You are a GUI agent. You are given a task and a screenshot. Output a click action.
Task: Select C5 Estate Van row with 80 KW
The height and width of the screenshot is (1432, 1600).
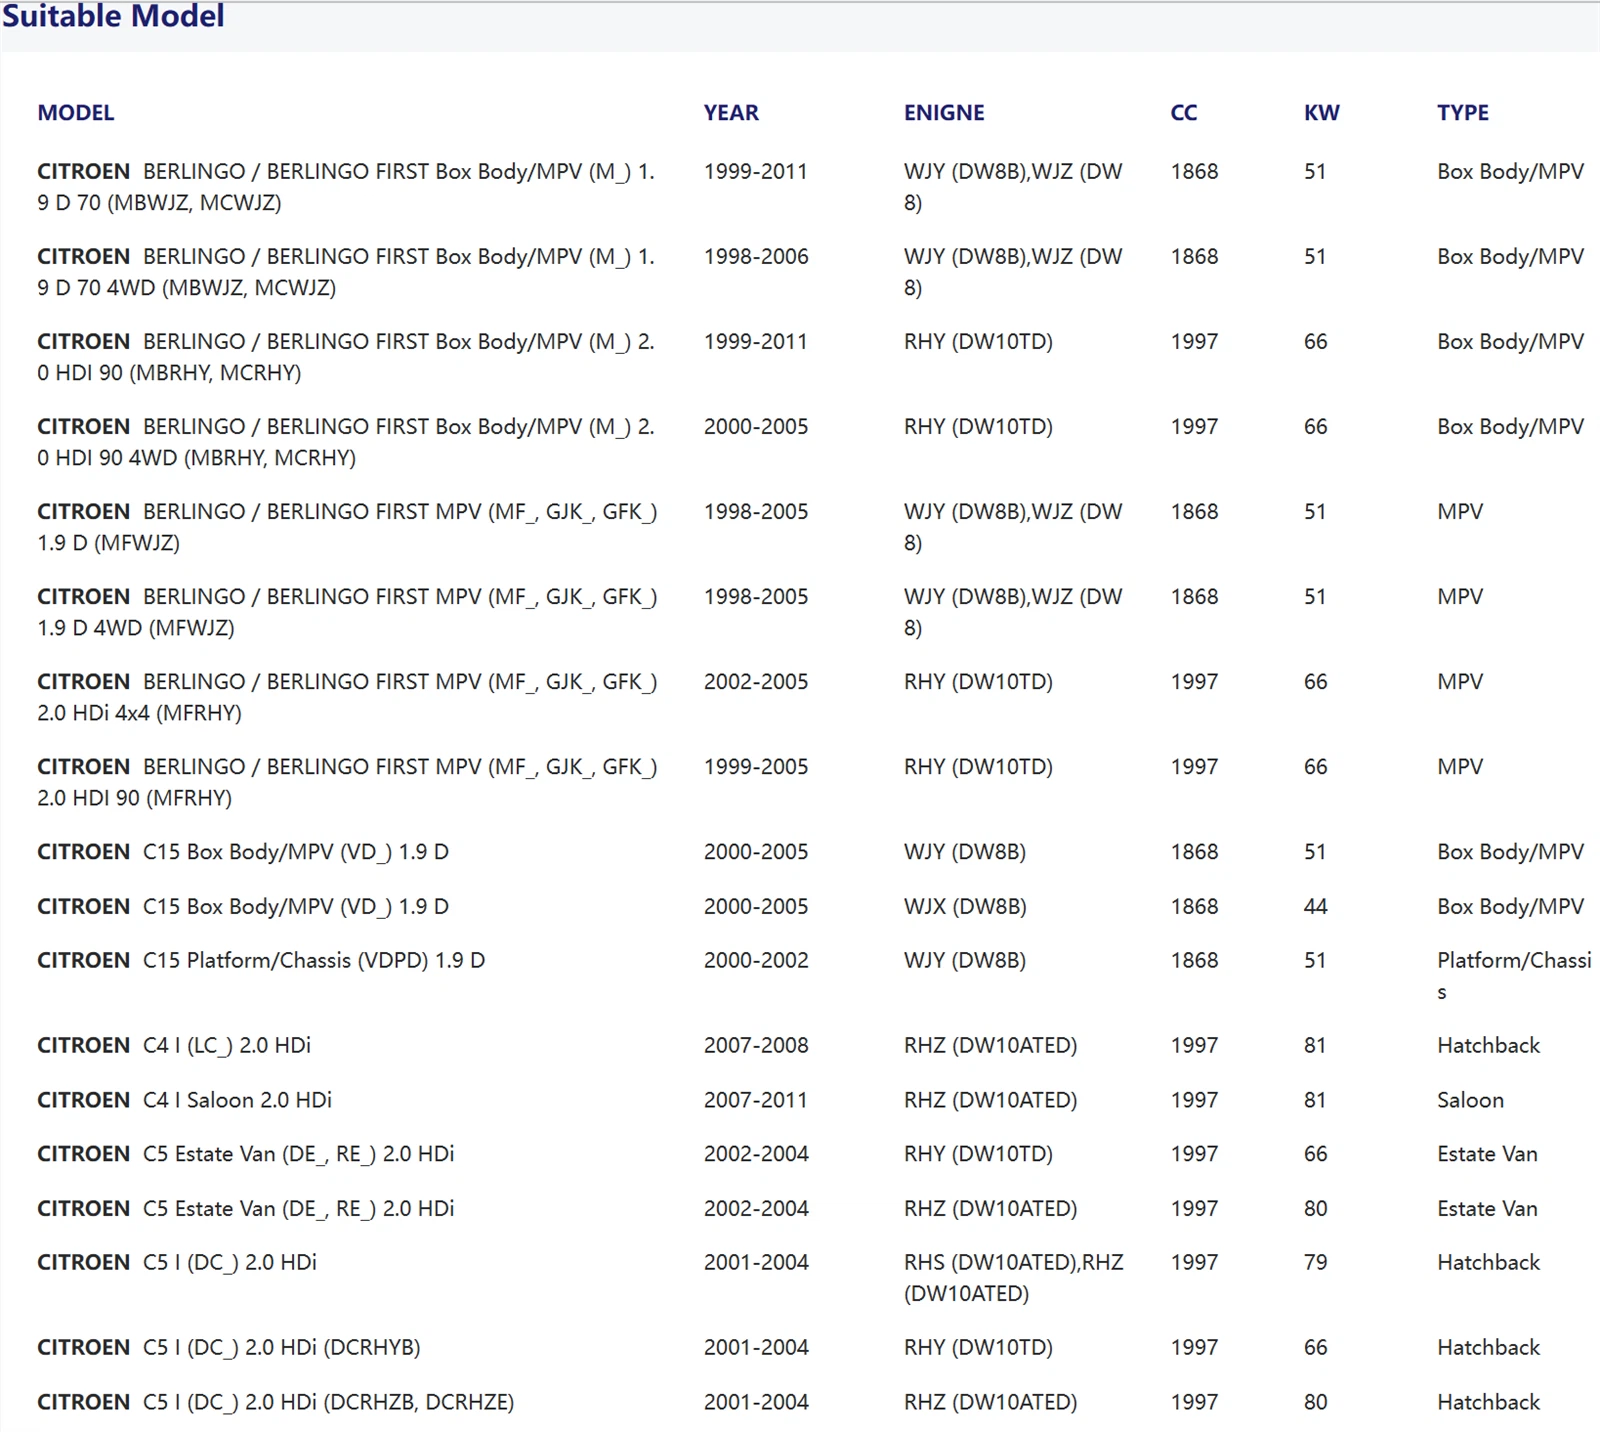point(246,1209)
